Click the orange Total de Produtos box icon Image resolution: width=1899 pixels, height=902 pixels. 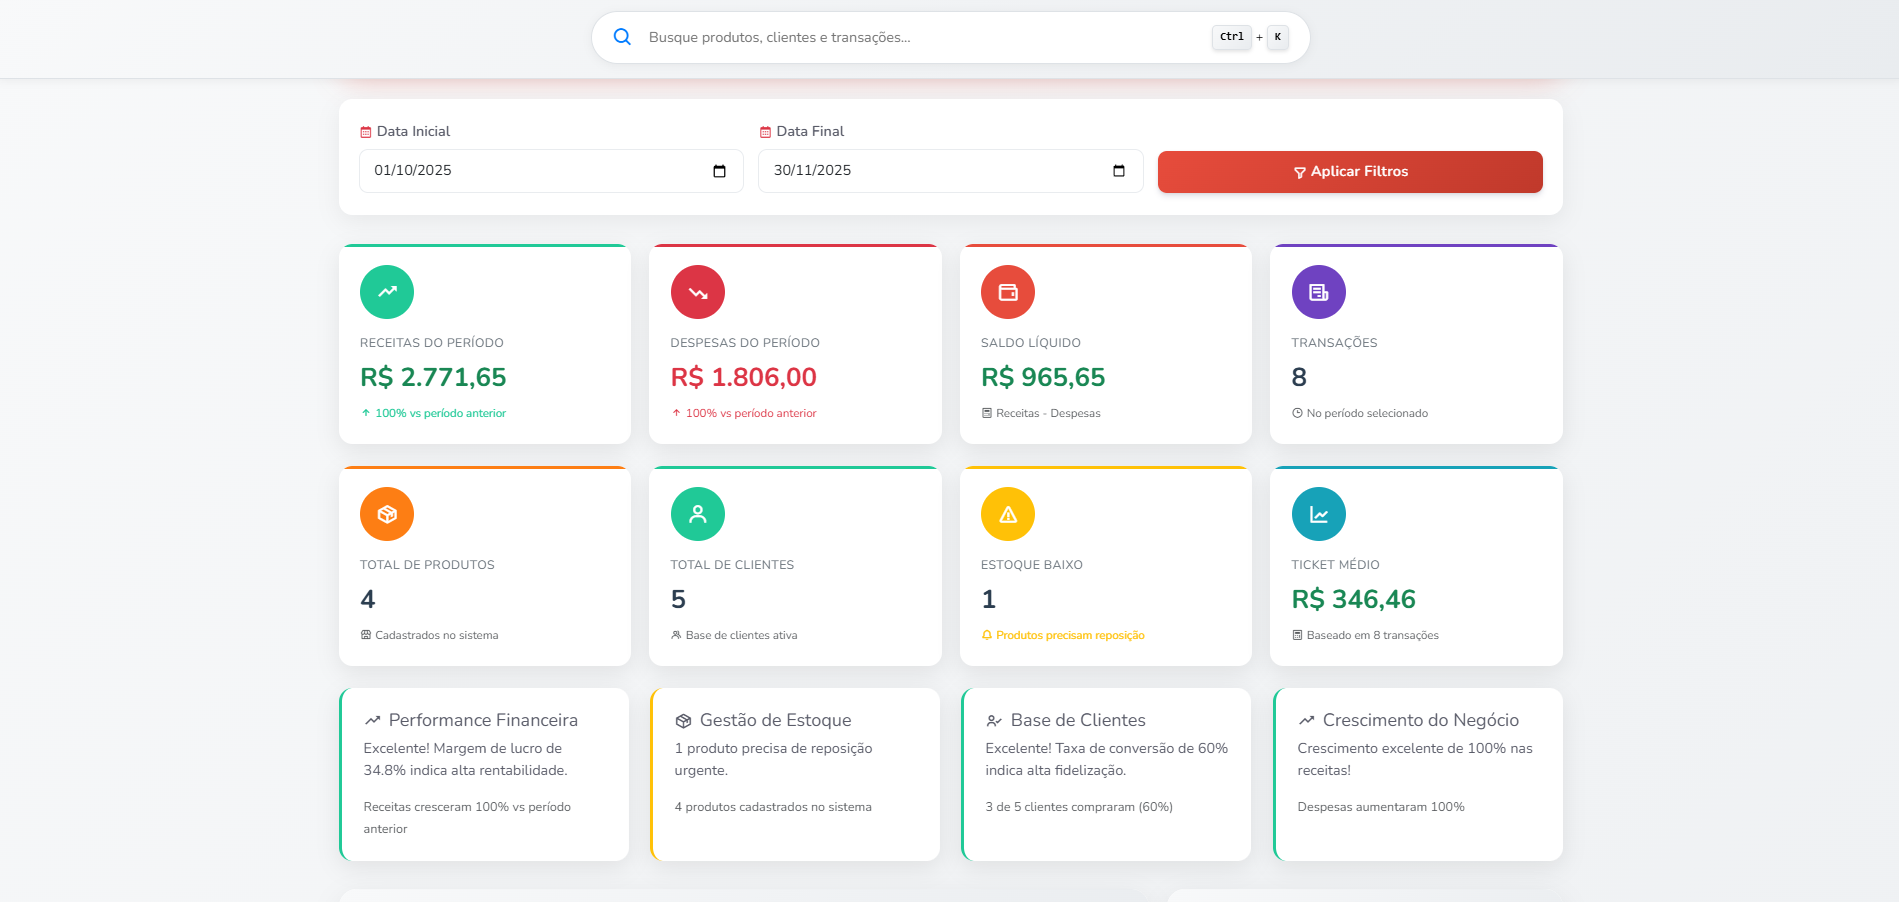tap(387, 514)
